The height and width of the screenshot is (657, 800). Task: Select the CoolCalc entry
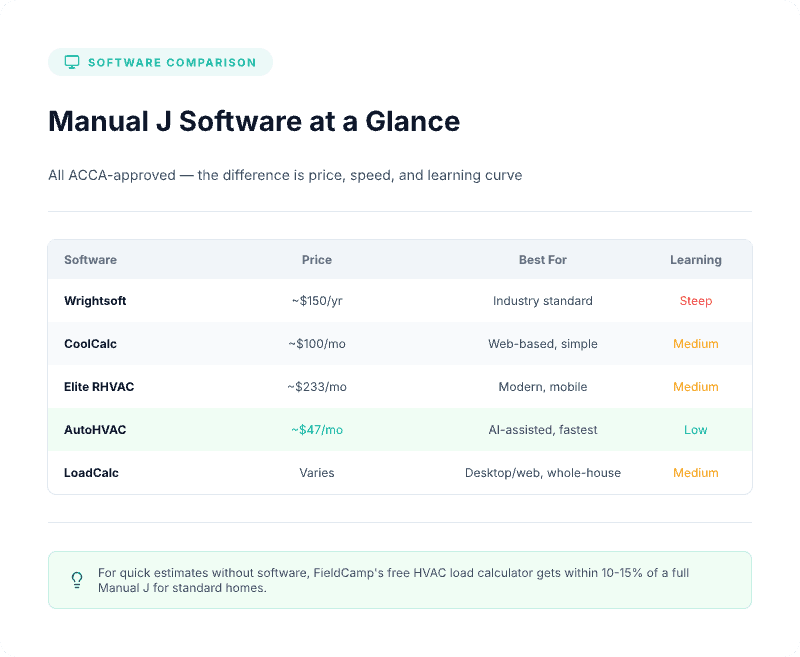[88, 343]
